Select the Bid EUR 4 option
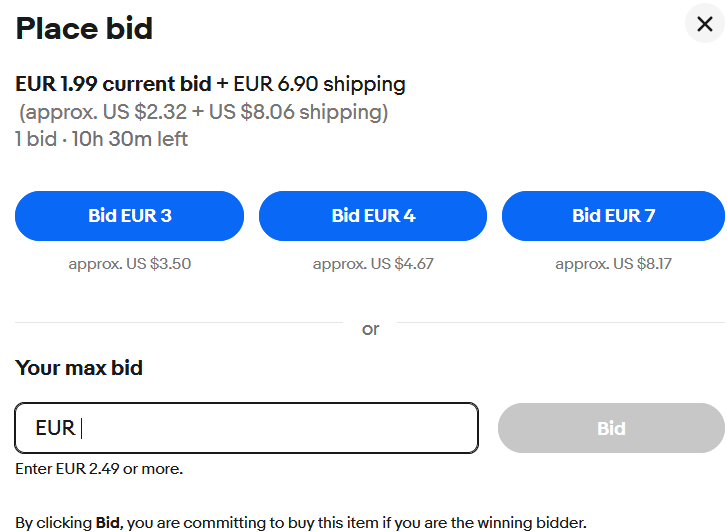 point(373,216)
